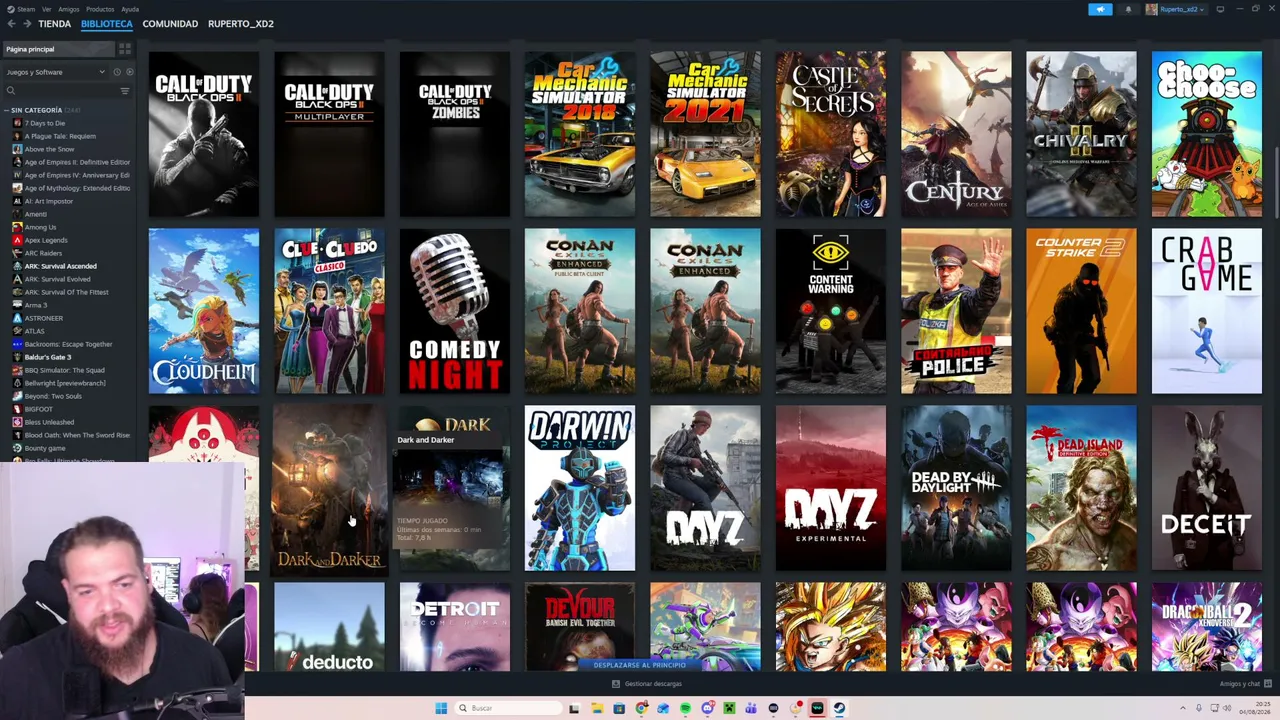Click DESPLAZARSE AL PRINCIPIO button
Image resolution: width=1280 pixels, height=720 pixels.
pos(640,664)
